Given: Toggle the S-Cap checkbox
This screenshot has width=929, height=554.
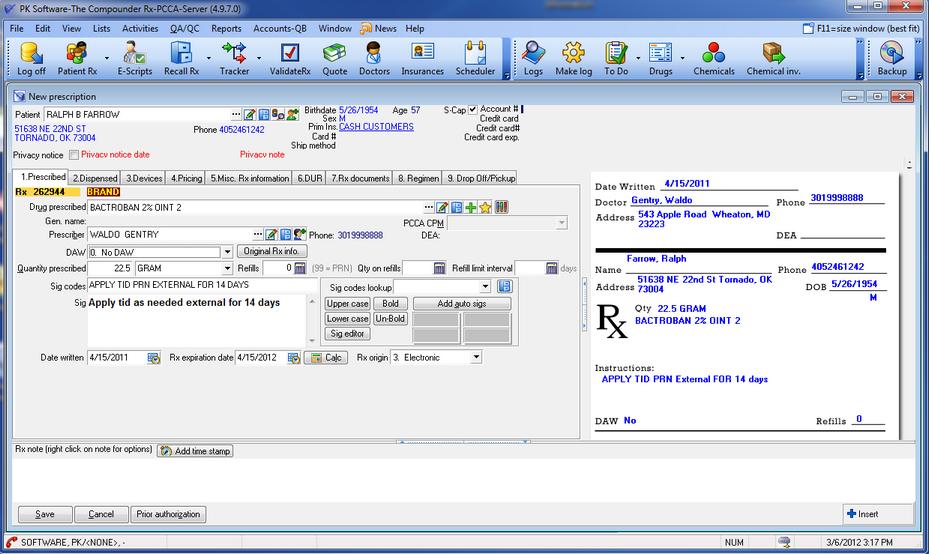Looking at the screenshot, I should 473,110.
